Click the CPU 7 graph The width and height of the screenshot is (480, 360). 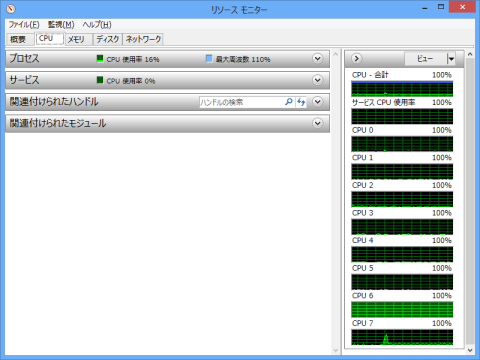tap(402, 337)
